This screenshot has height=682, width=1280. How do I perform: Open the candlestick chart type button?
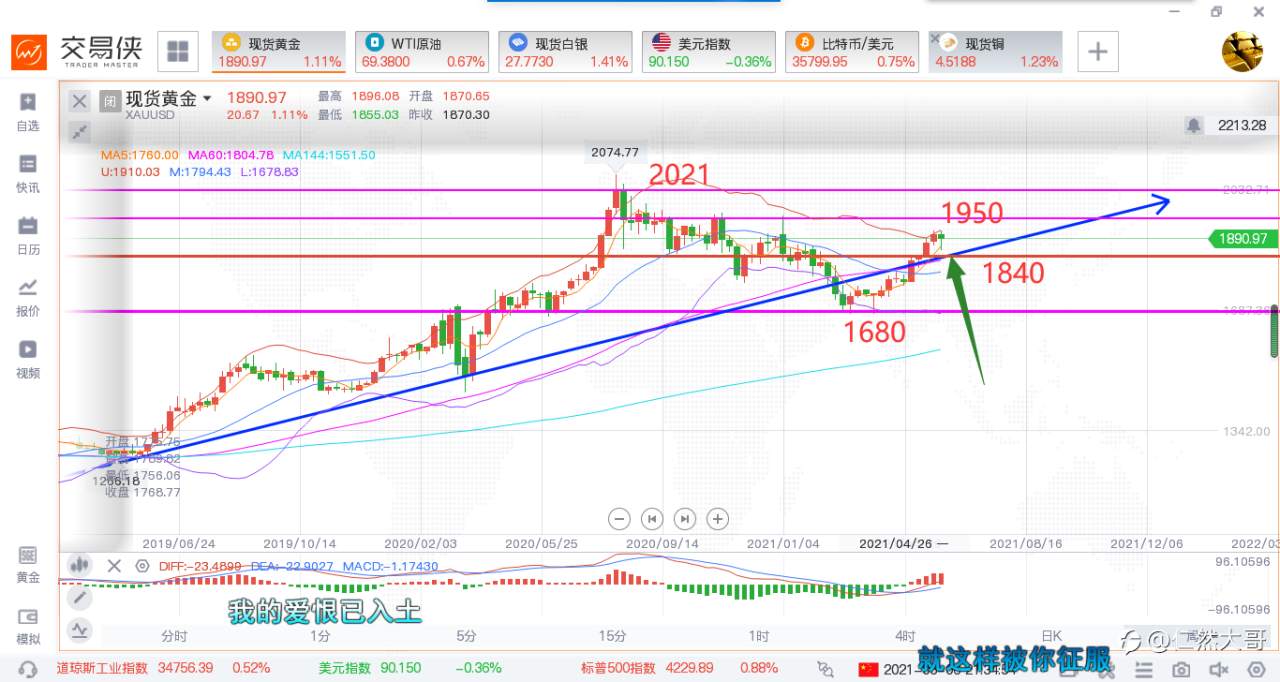click(x=79, y=565)
